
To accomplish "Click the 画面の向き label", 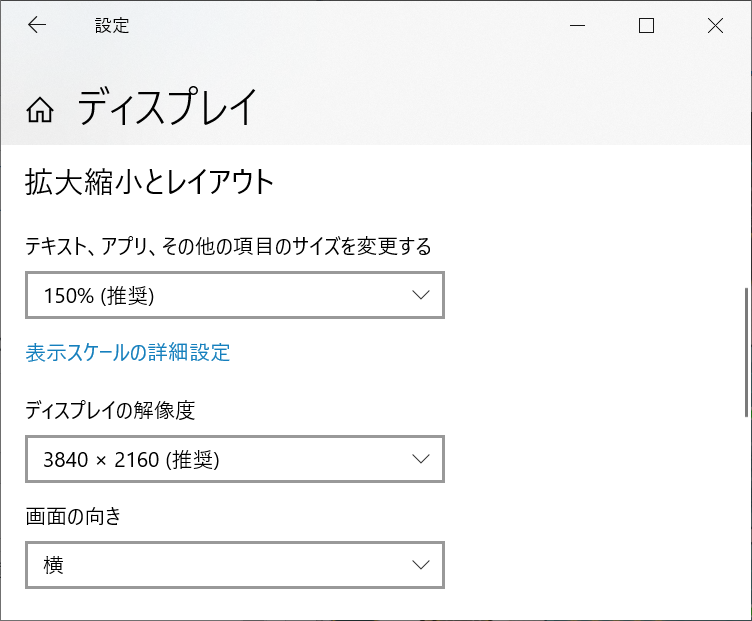I will pyautogui.click(x=73, y=516).
